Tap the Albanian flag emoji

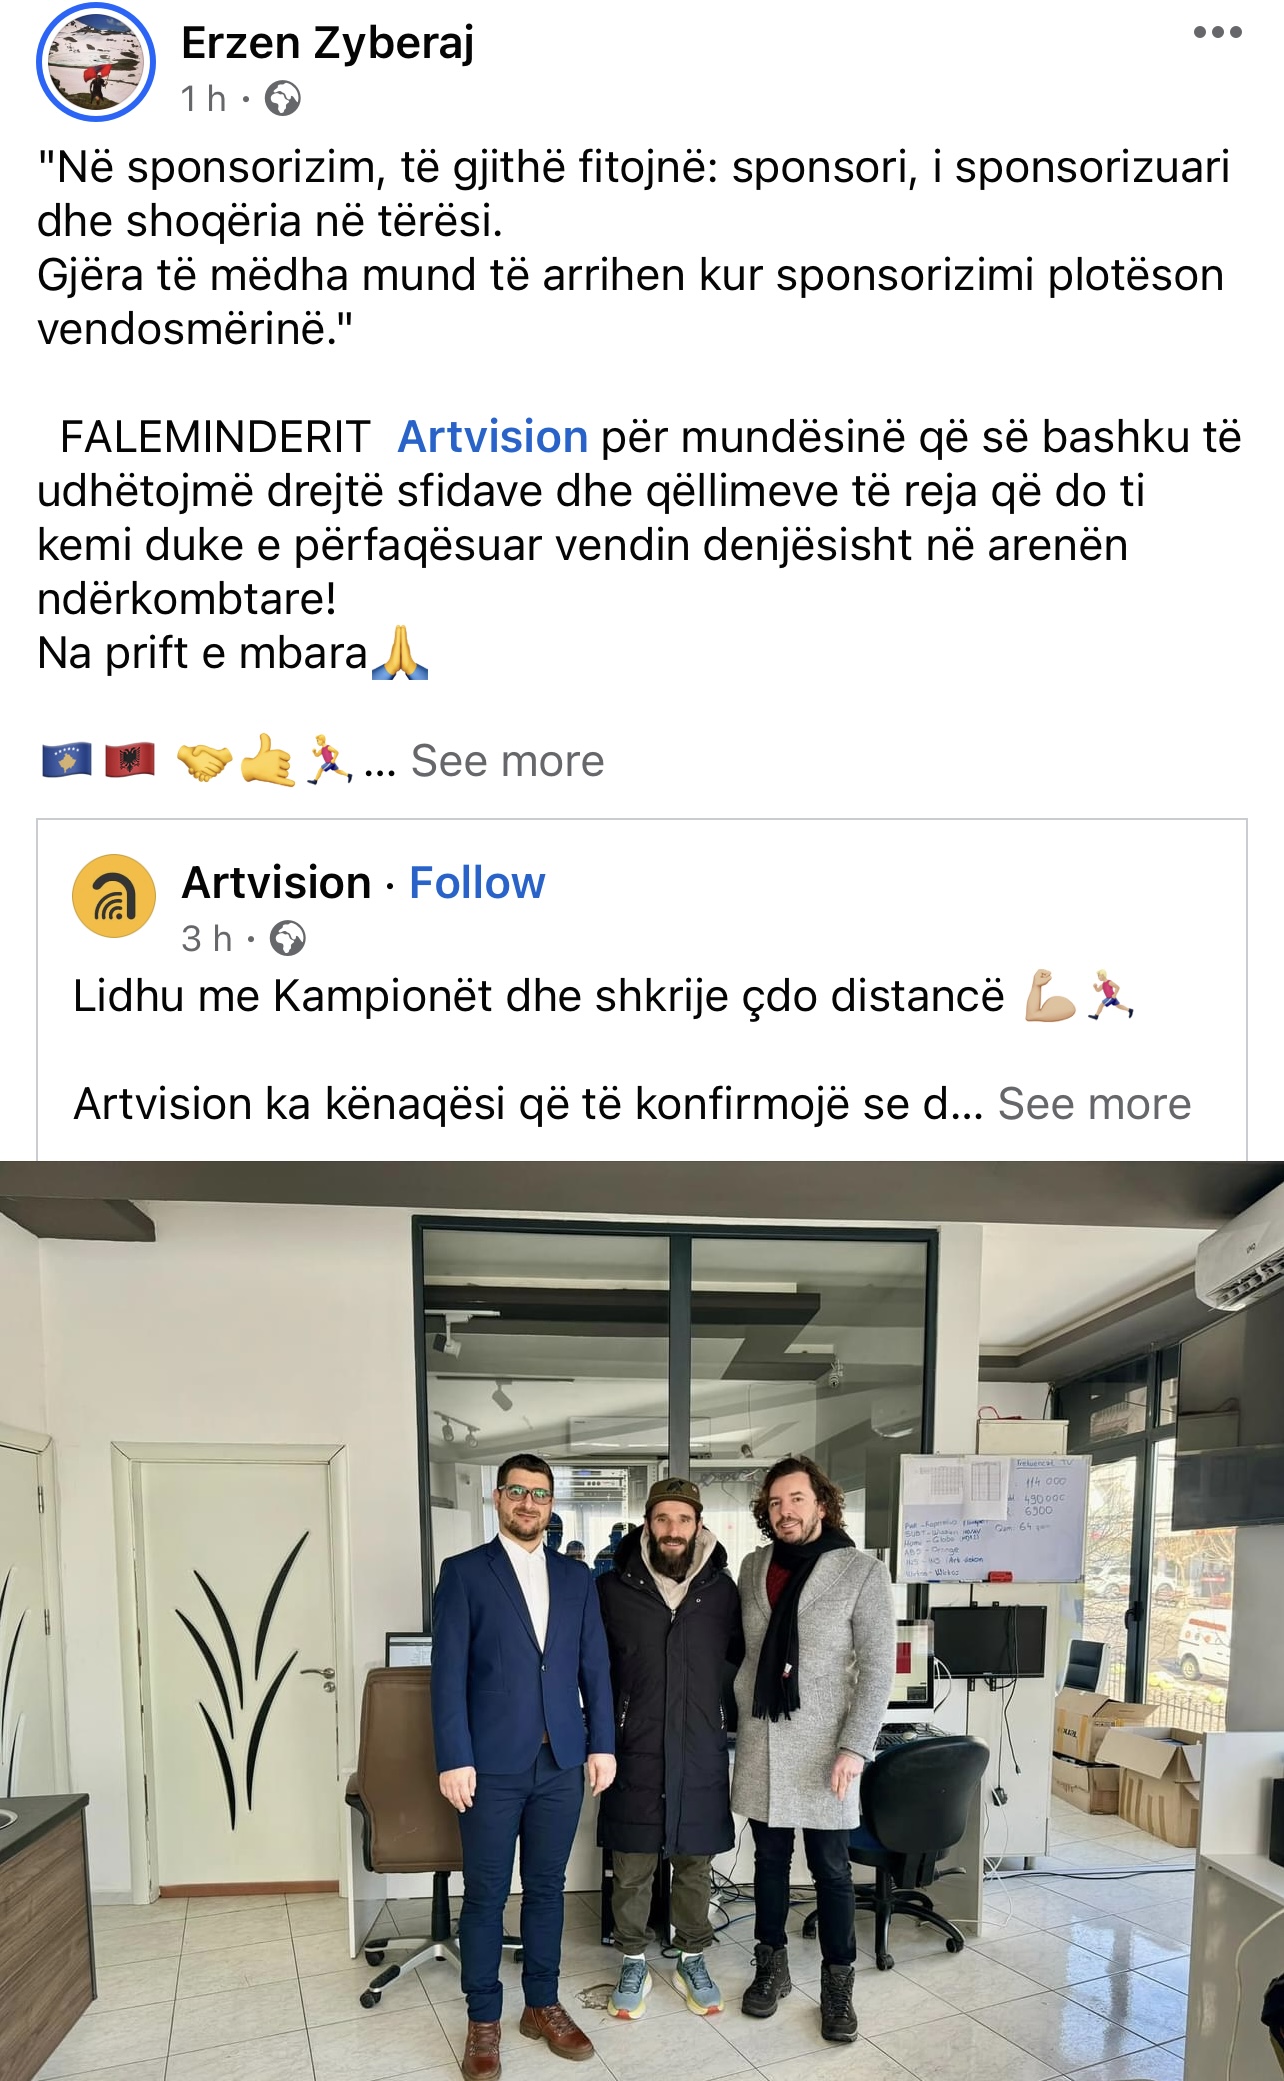(130, 761)
